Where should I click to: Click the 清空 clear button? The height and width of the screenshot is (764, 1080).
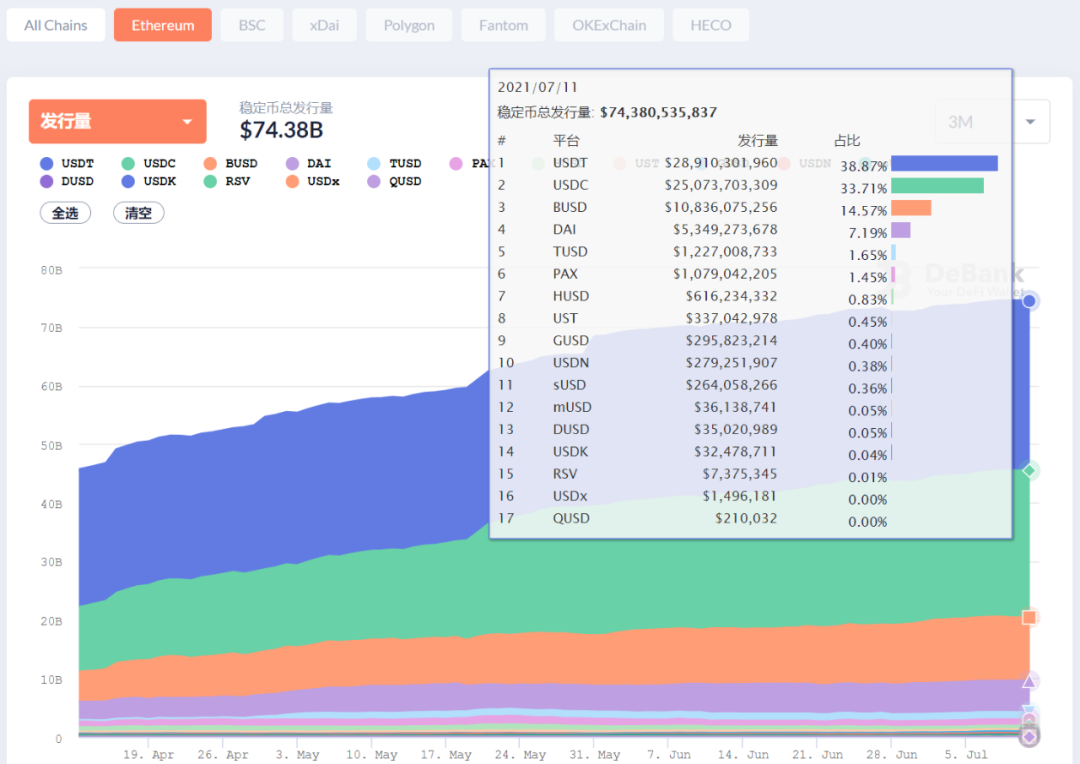pos(138,213)
